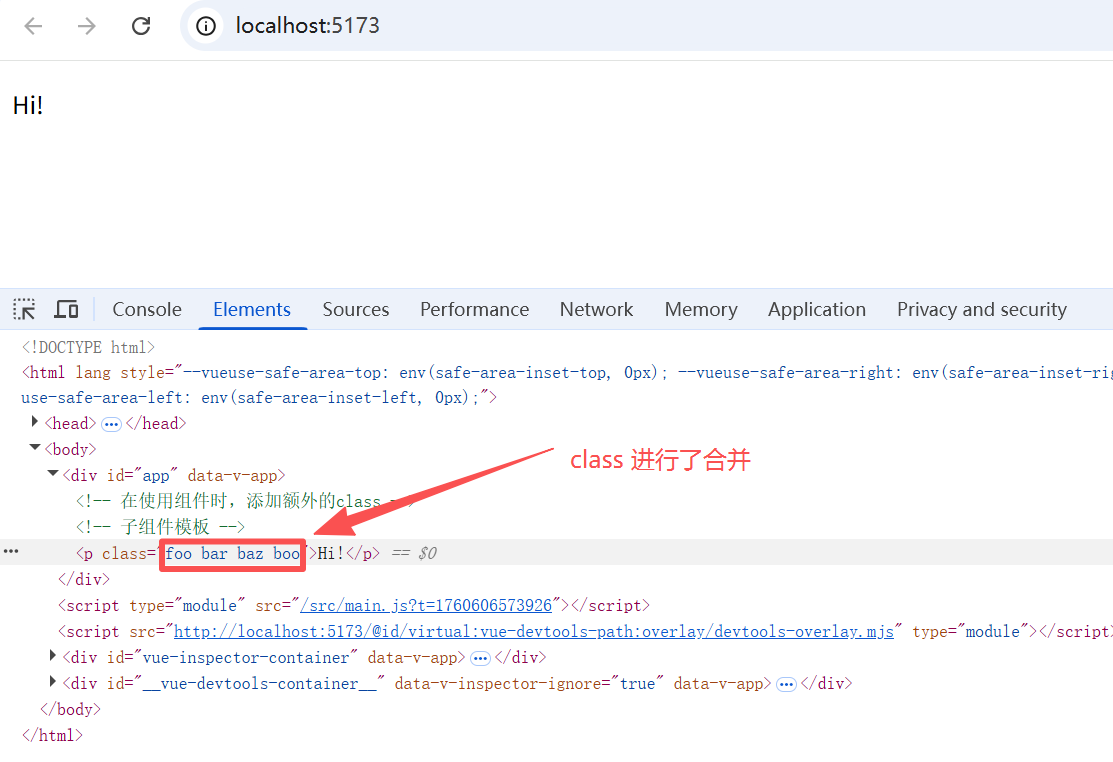Click the localhost:5173 address bar
The height and width of the screenshot is (762, 1113).
[307, 26]
